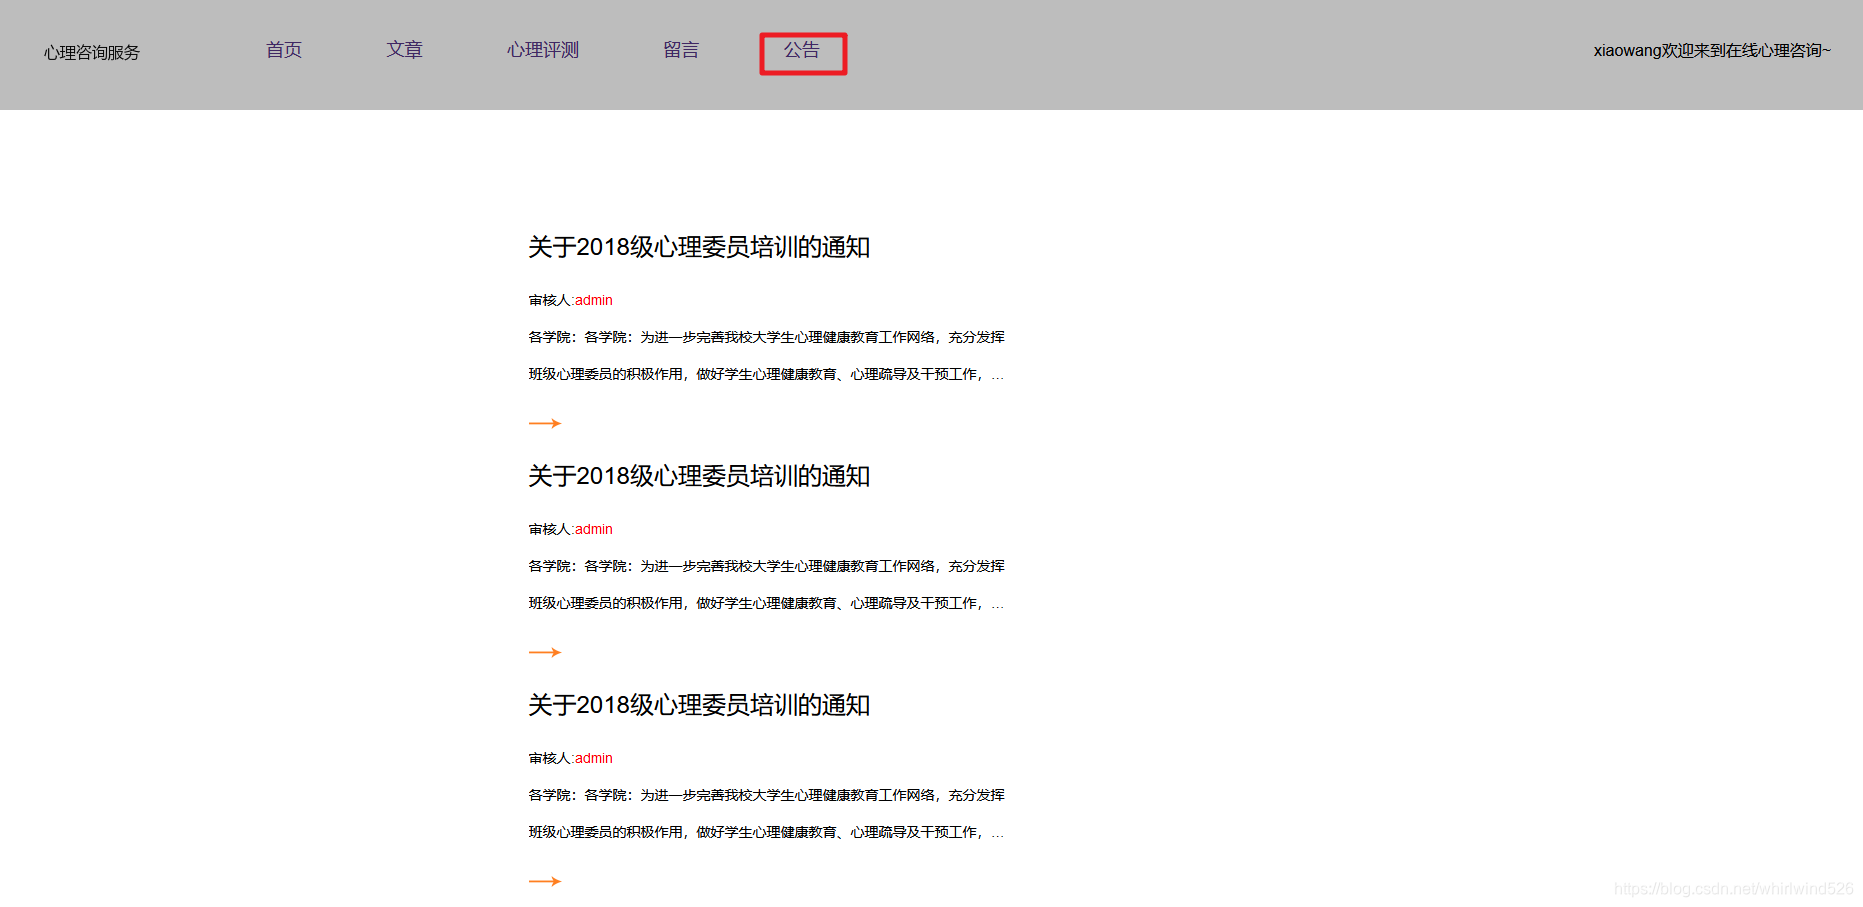Open the first 关于2018级心理委员培训的通知 title
Viewport: 1863px width, 907px height.
699,247
